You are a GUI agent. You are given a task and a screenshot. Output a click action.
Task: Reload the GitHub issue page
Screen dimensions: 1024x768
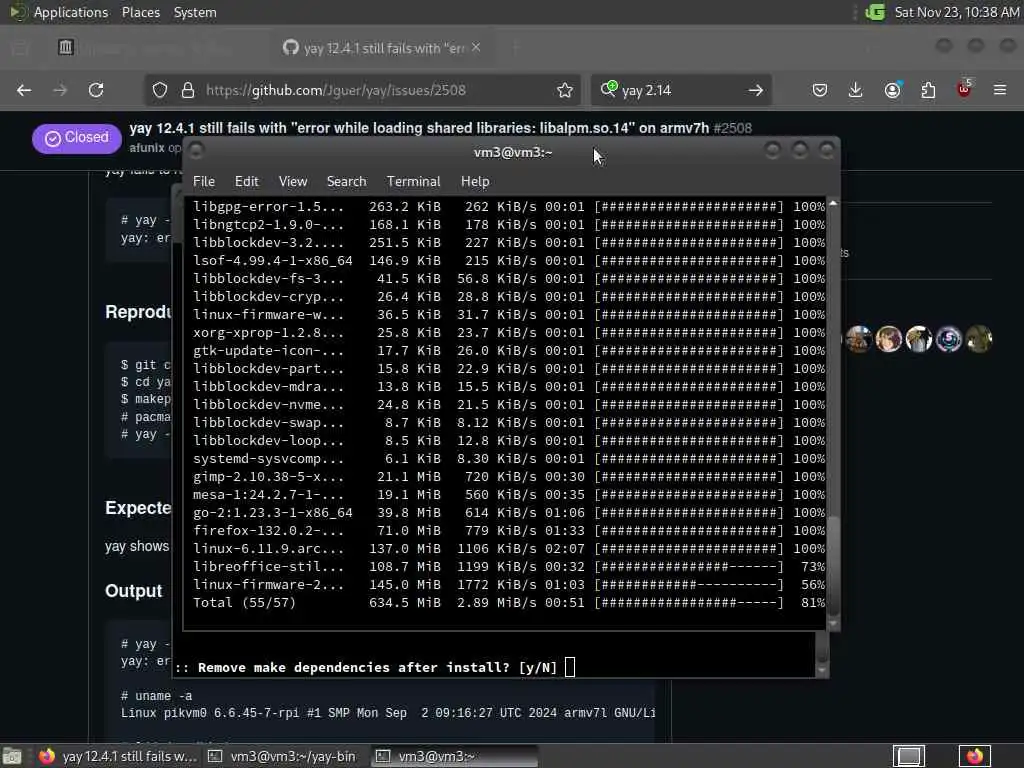click(x=96, y=90)
